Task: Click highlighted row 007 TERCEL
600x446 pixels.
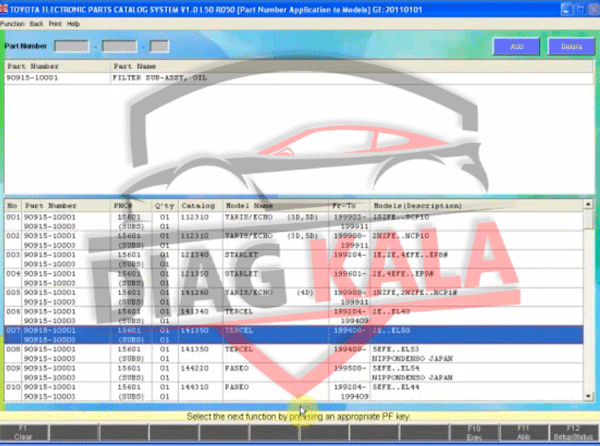Action: [x=294, y=335]
